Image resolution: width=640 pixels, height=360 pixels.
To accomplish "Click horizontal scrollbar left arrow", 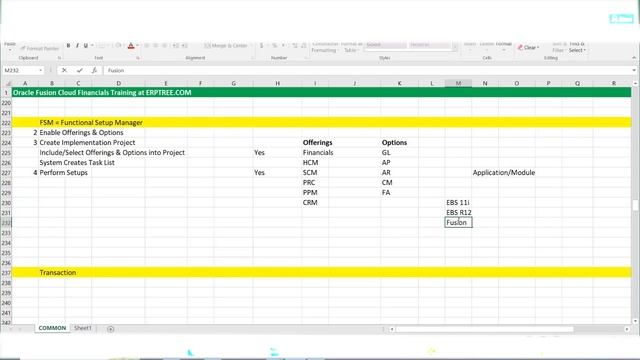I will (392, 329).
